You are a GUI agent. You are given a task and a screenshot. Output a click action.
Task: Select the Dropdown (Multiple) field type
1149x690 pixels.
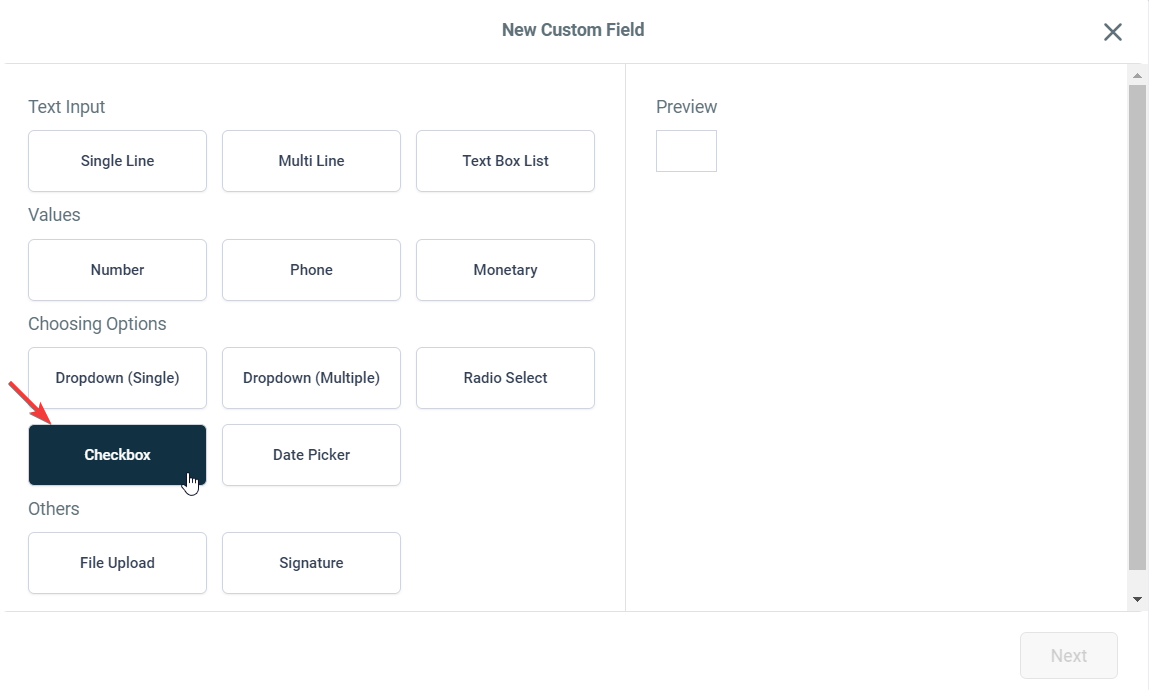coord(311,378)
